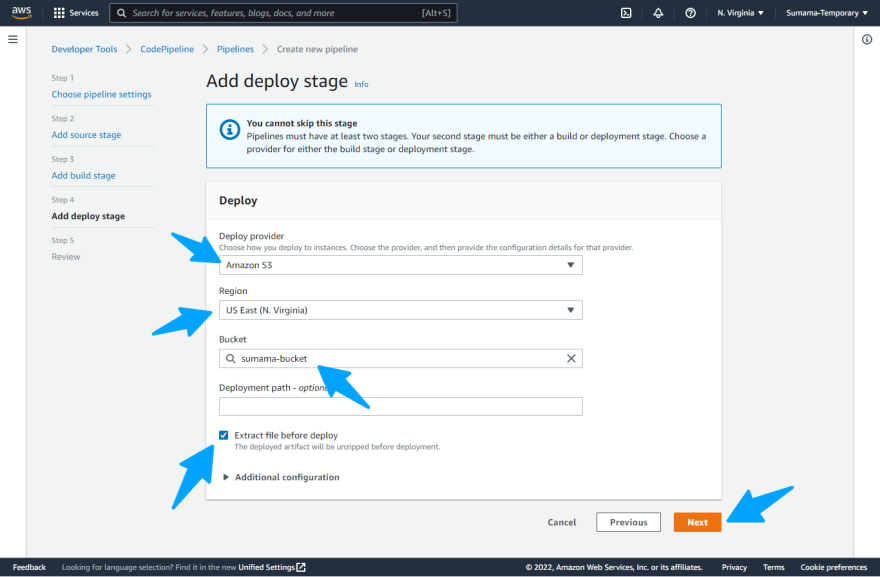Click the Previous button
880x577 pixels.
[x=629, y=522]
